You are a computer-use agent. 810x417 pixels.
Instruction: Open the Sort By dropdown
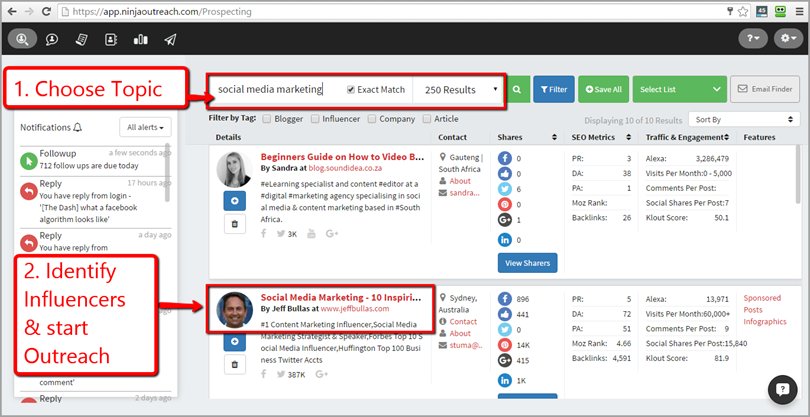(x=744, y=119)
